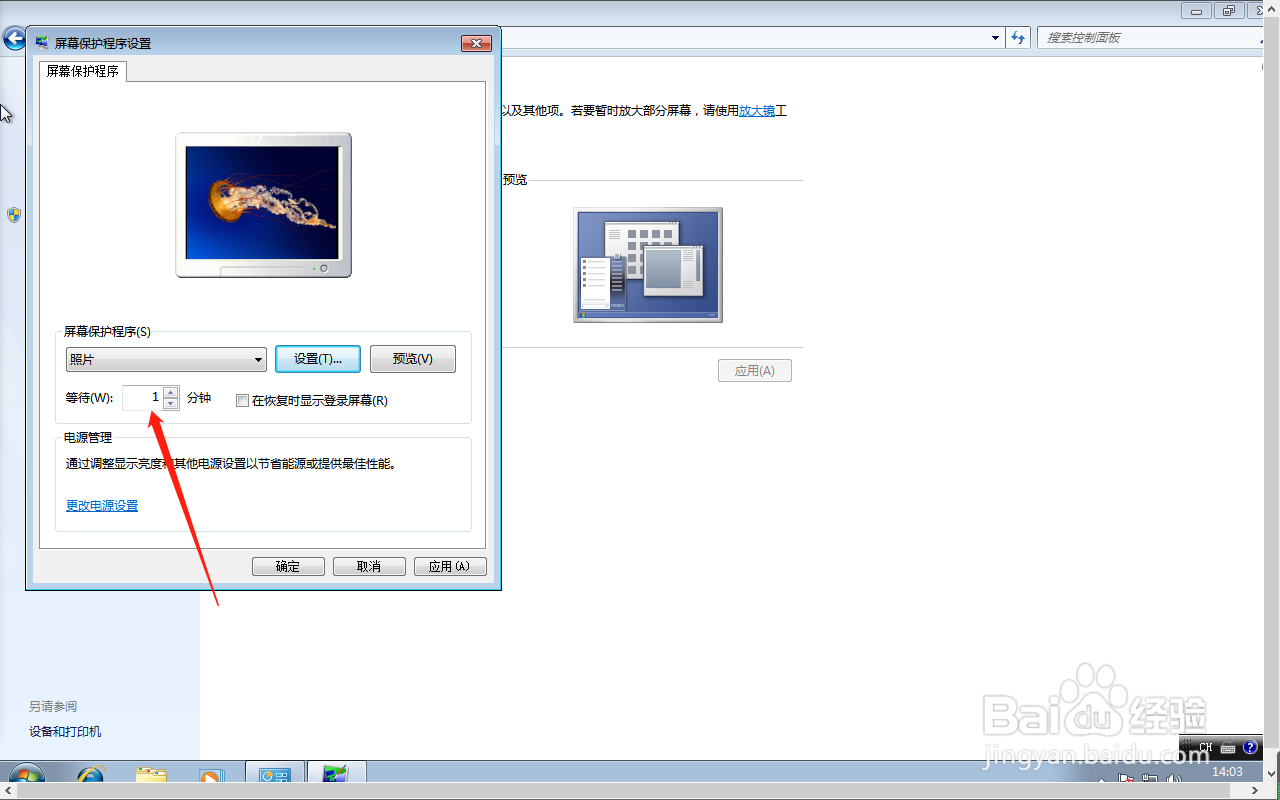Click the disabled 应用(A) button in Control Panel
1280x800 pixels.
coord(755,371)
